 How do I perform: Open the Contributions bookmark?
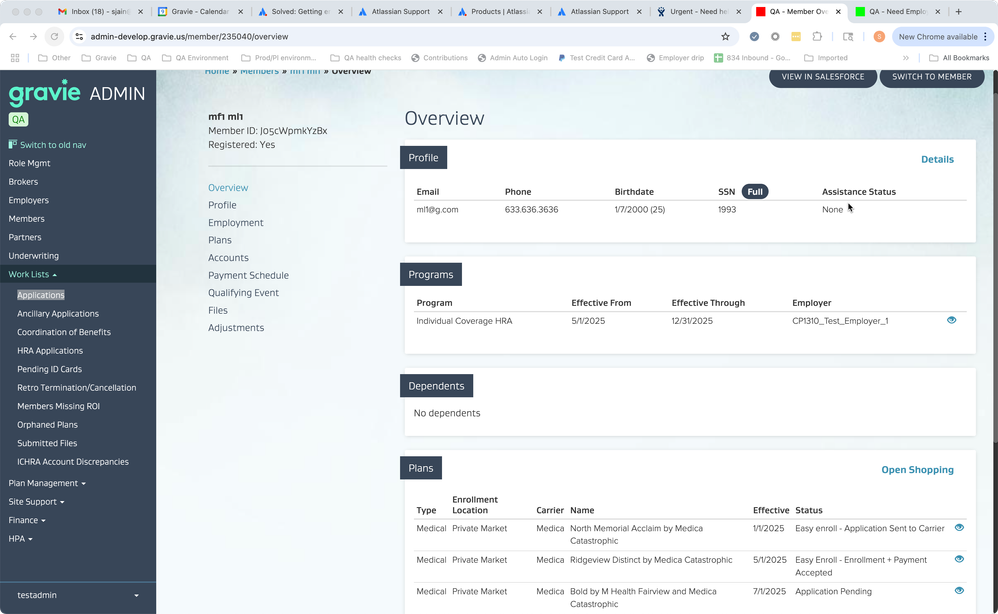(439, 58)
